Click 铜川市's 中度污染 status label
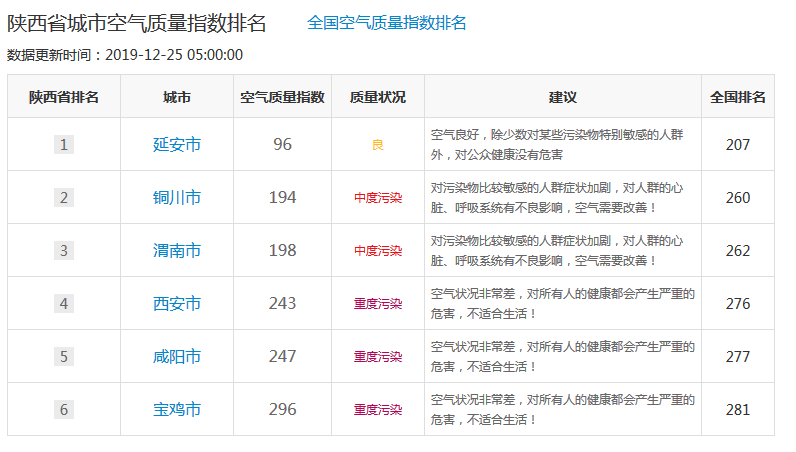Viewport: 796px width, 452px height. (x=378, y=198)
